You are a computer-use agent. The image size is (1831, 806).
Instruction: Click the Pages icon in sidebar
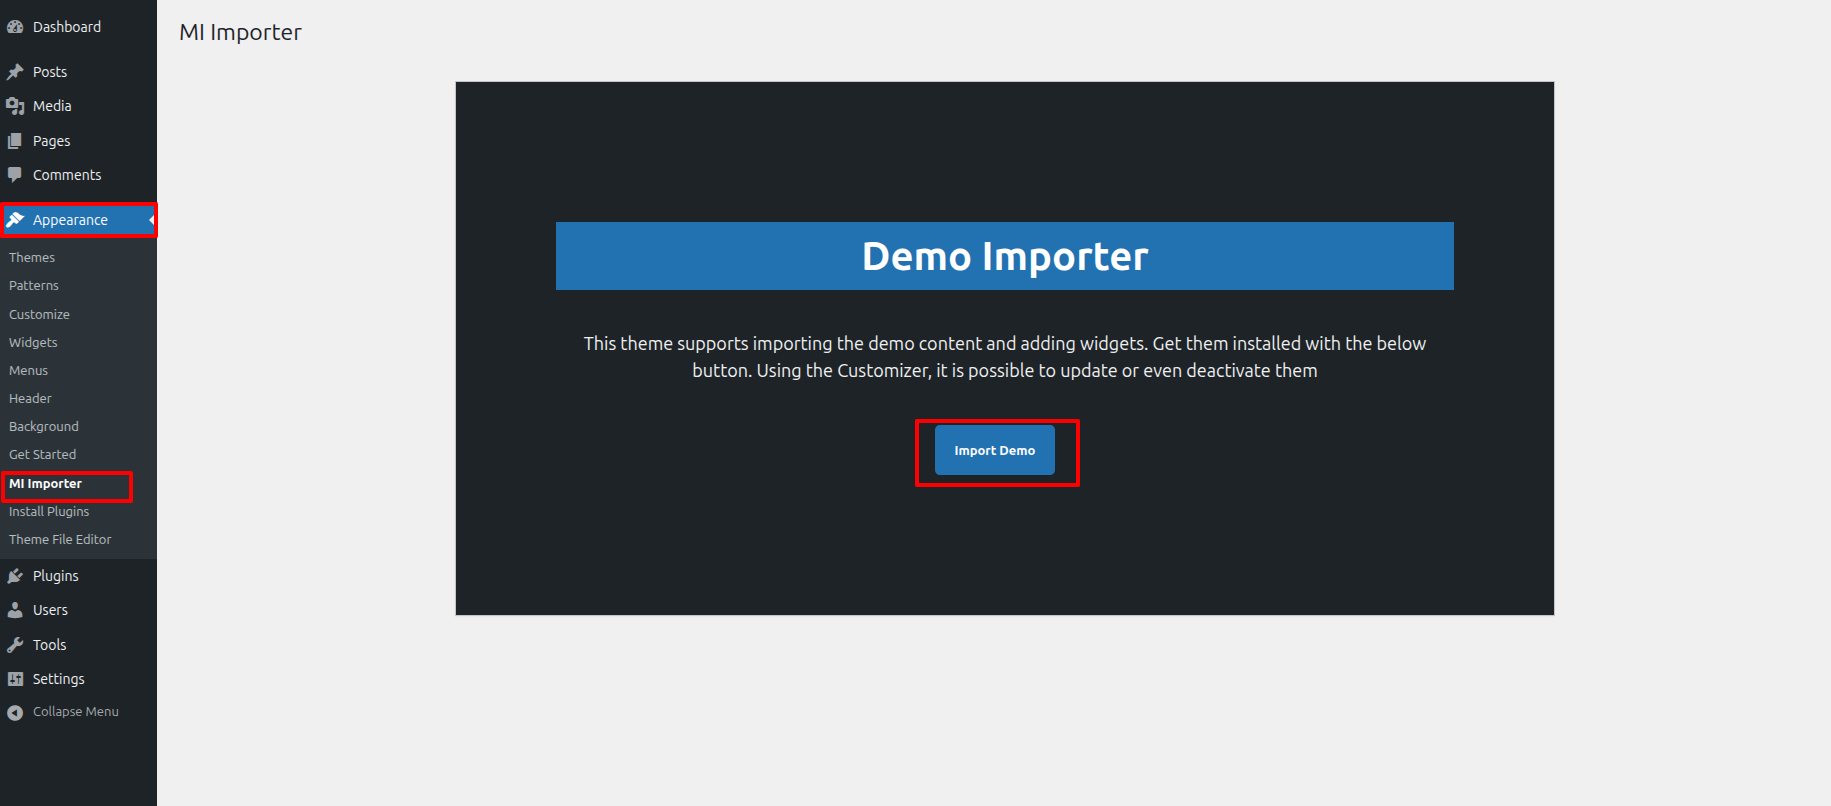tap(15, 141)
